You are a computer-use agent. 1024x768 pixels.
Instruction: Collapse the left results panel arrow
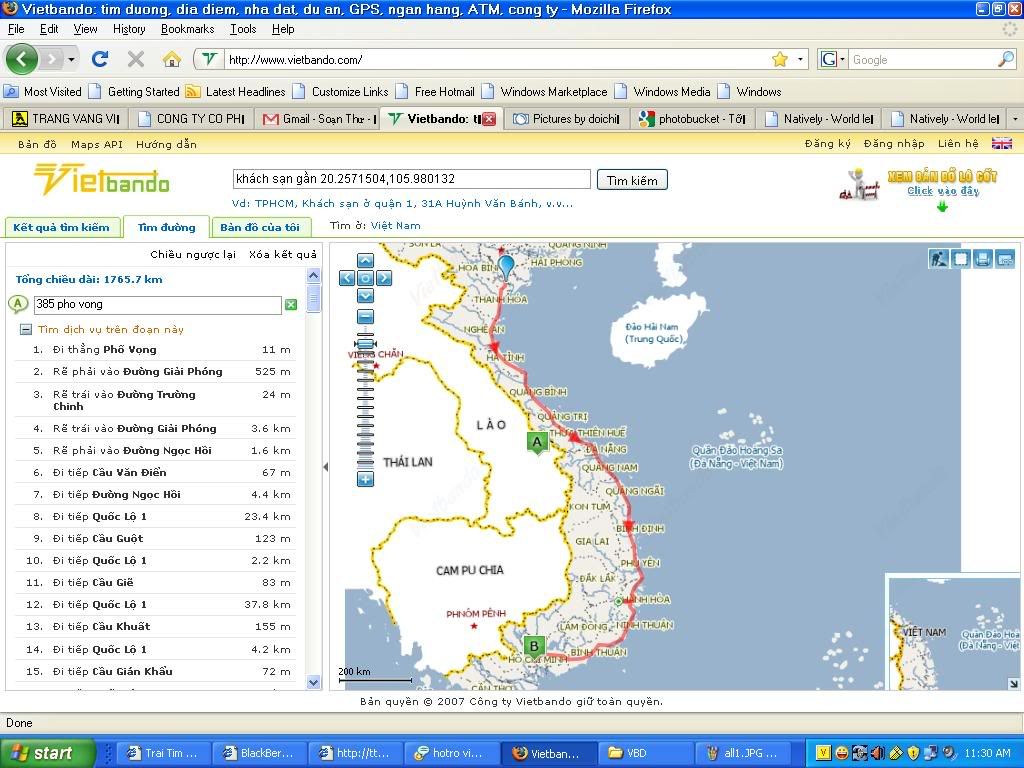(325, 467)
